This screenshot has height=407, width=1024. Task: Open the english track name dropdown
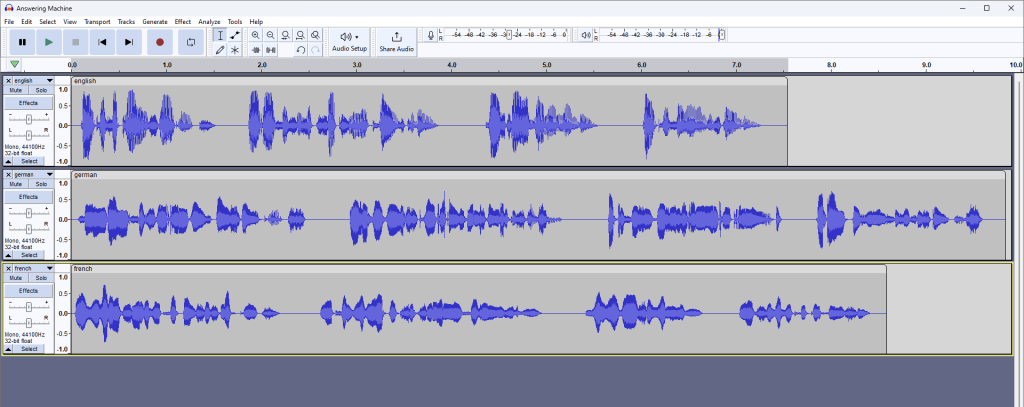[33, 81]
